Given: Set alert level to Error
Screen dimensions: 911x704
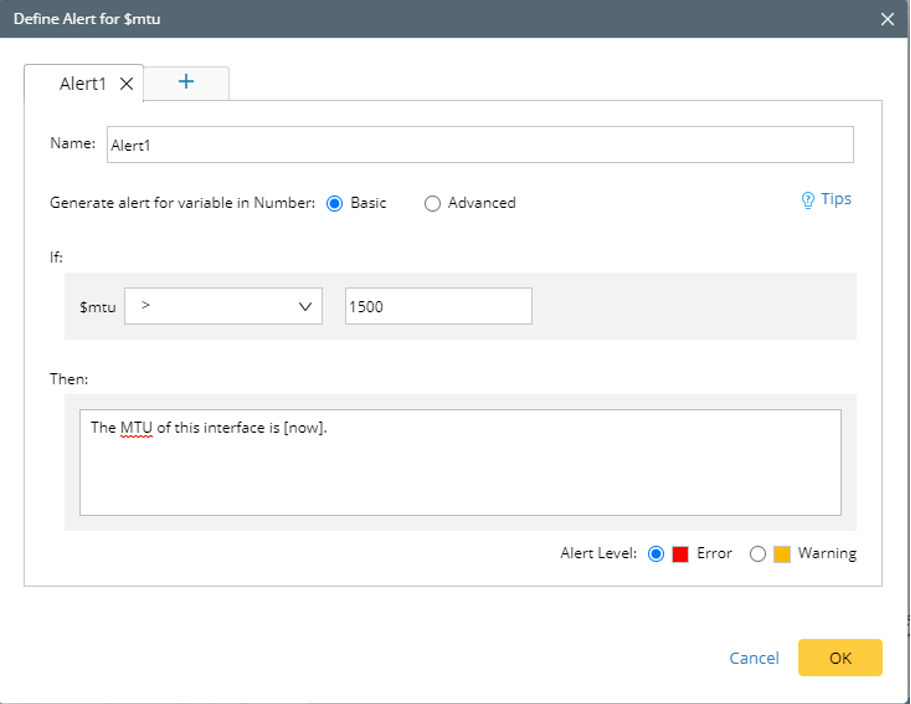Looking at the screenshot, I should (657, 553).
